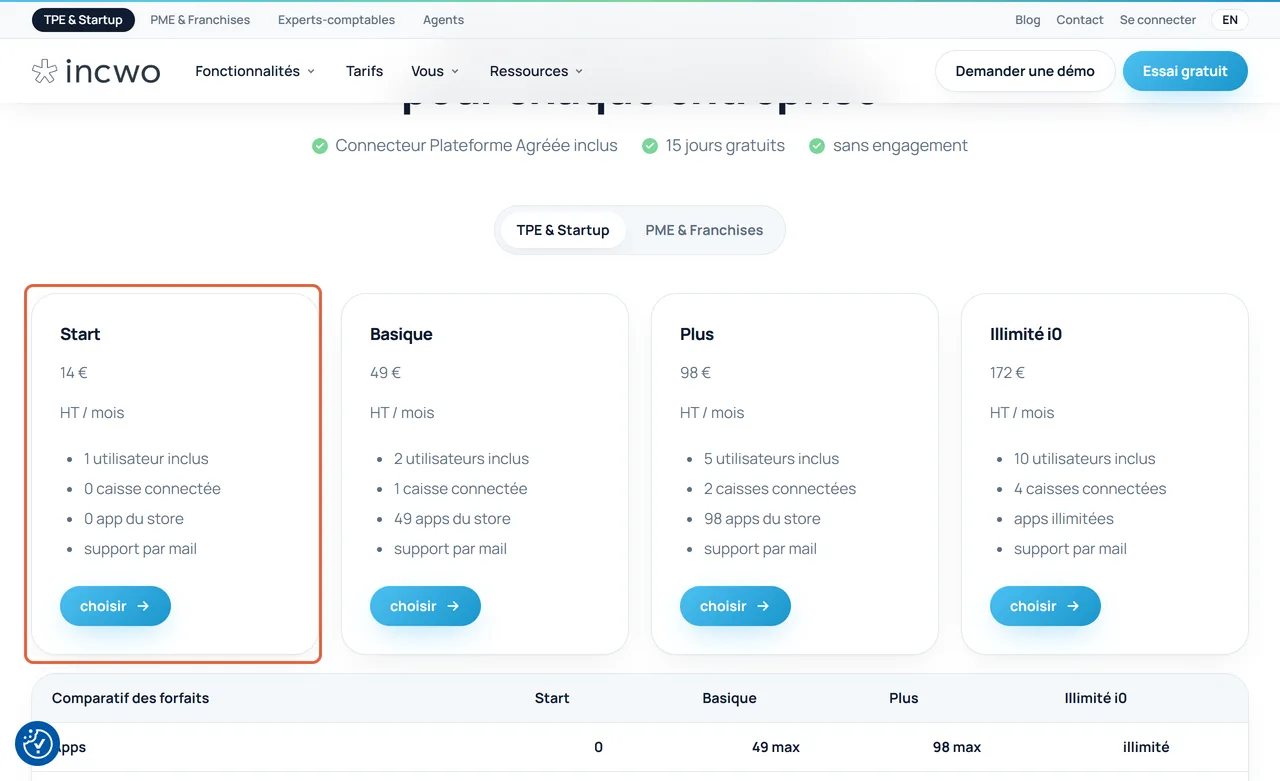Click "98 max" in the Apps row
The image size is (1280, 781).
(957, 747)
